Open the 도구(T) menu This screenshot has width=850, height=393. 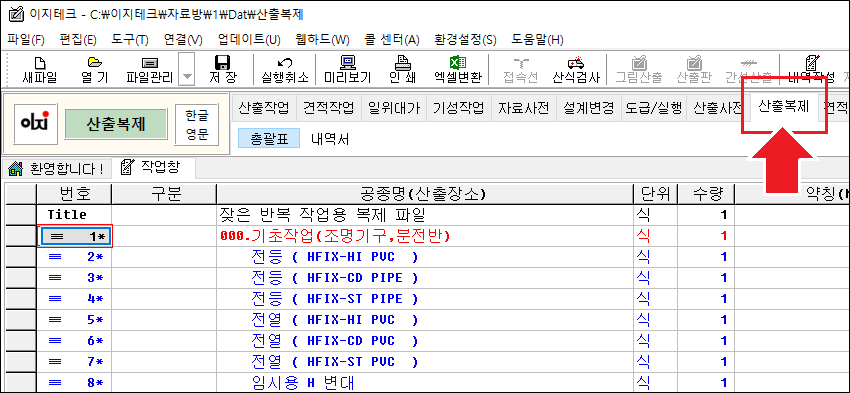coord(130,40)
